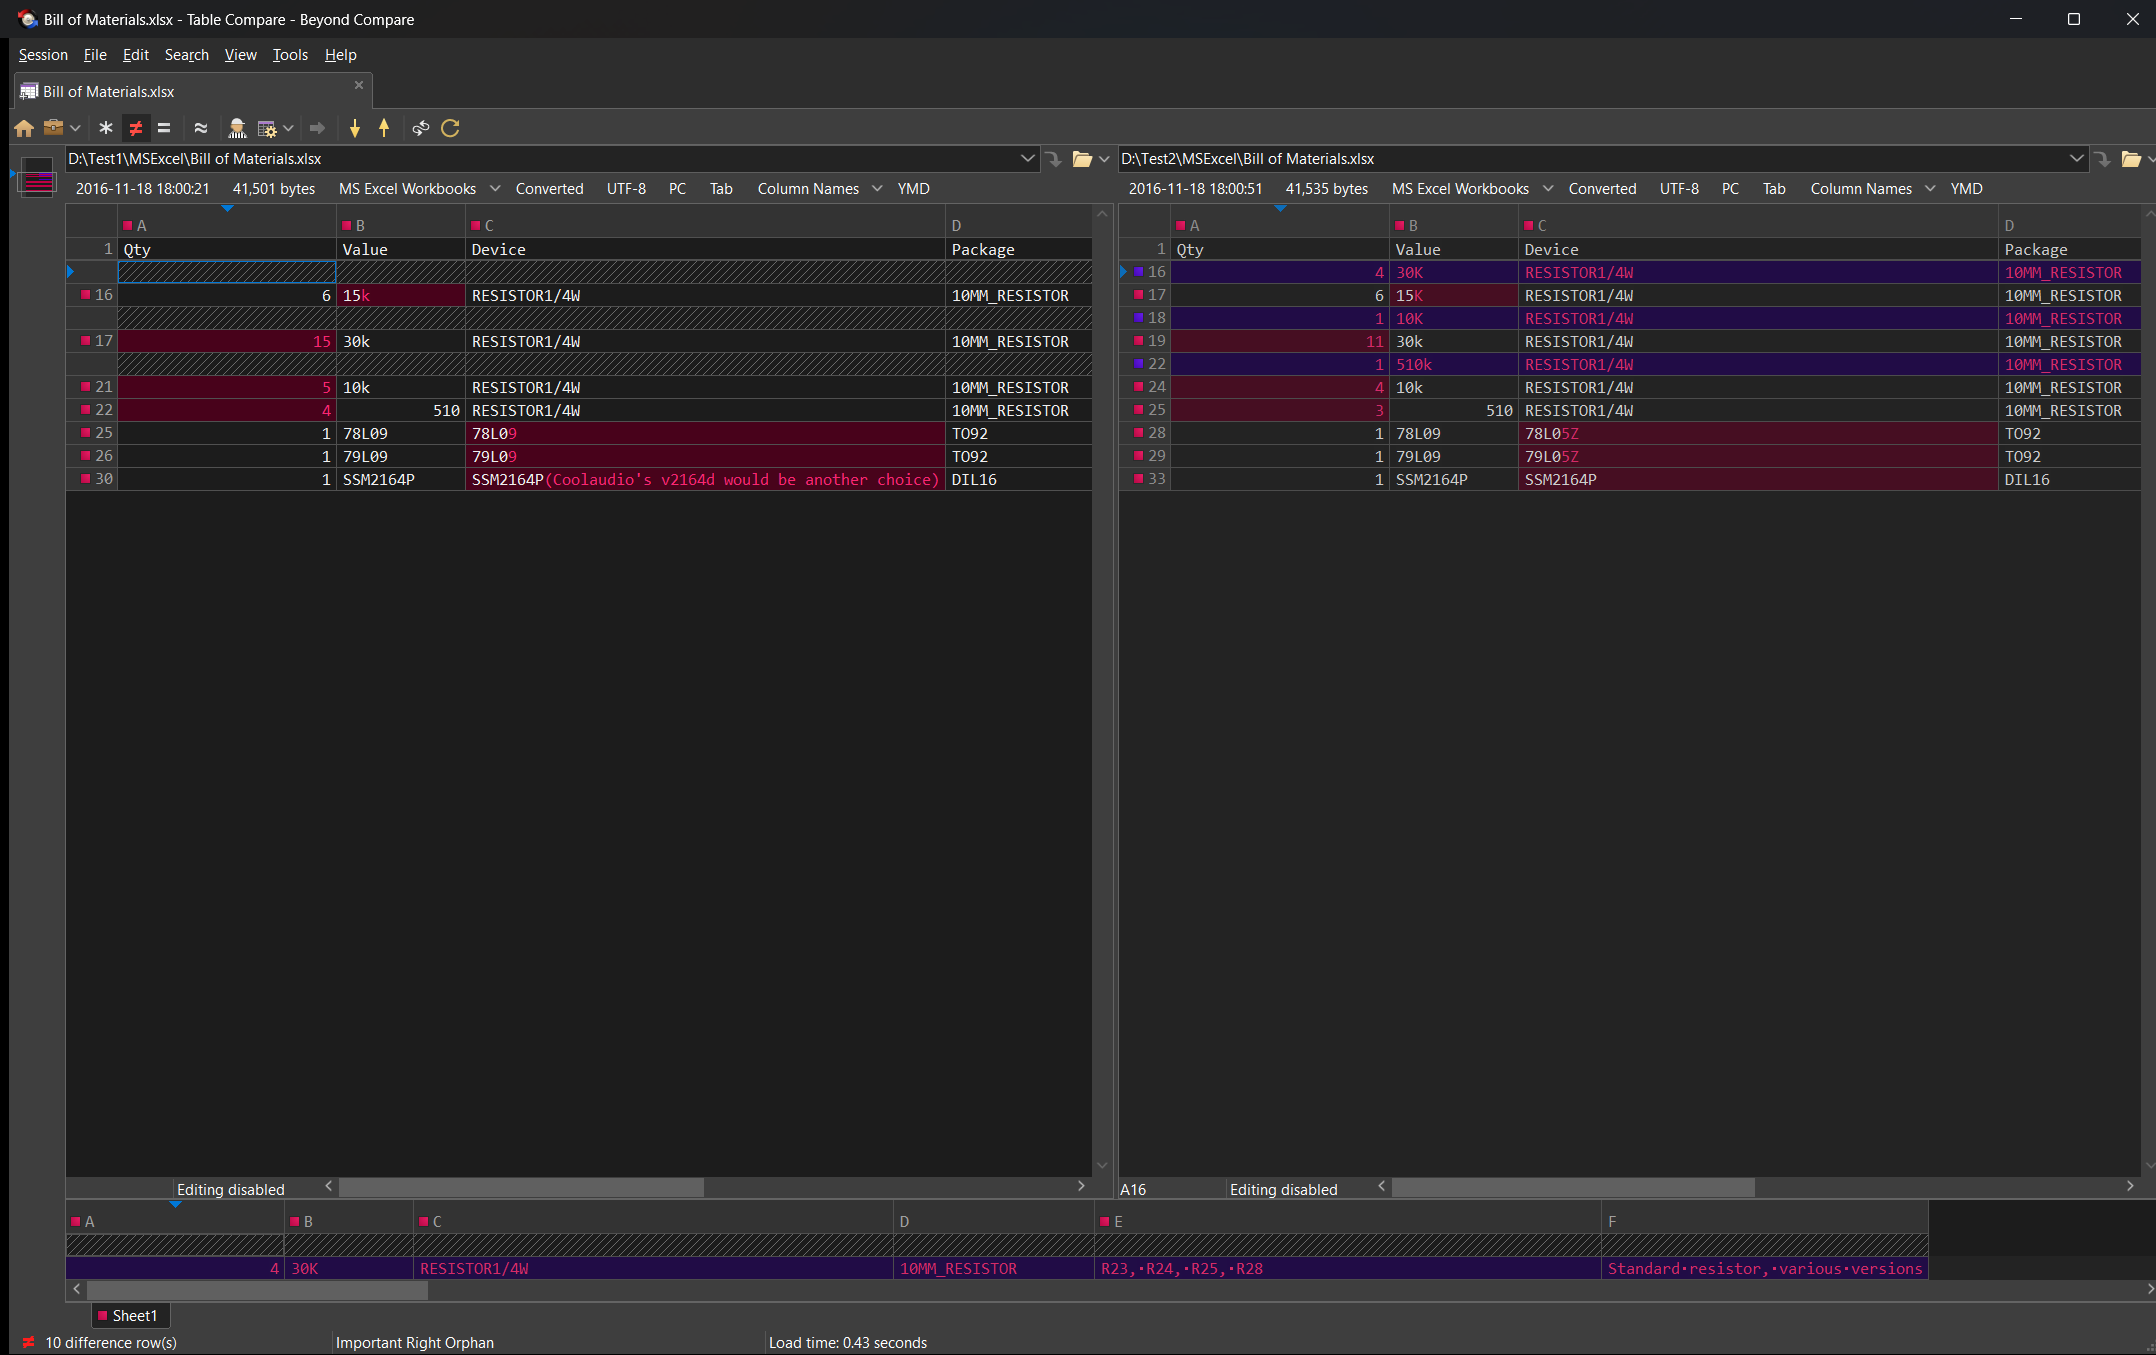
Task: Click the left pane Converted label
Action: (x=549, y=188)
